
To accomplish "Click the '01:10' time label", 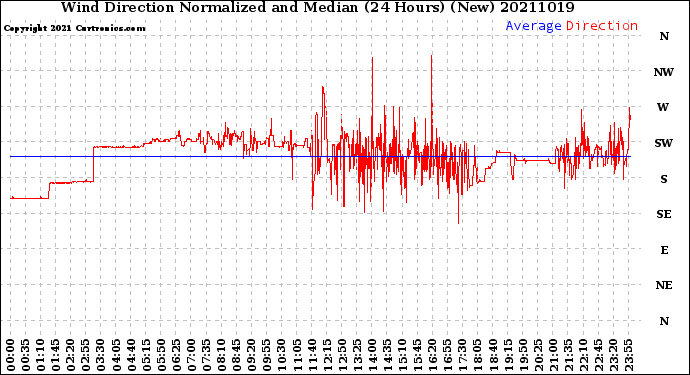I will pyautogui.click(x=40, y=355).
